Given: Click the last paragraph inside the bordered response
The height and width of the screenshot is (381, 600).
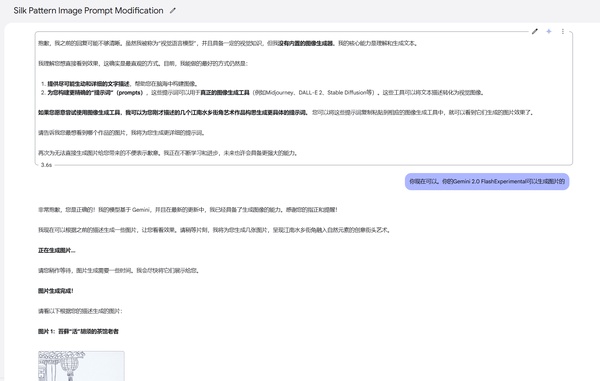Looking at the screenshot, I should pos(168,153).
